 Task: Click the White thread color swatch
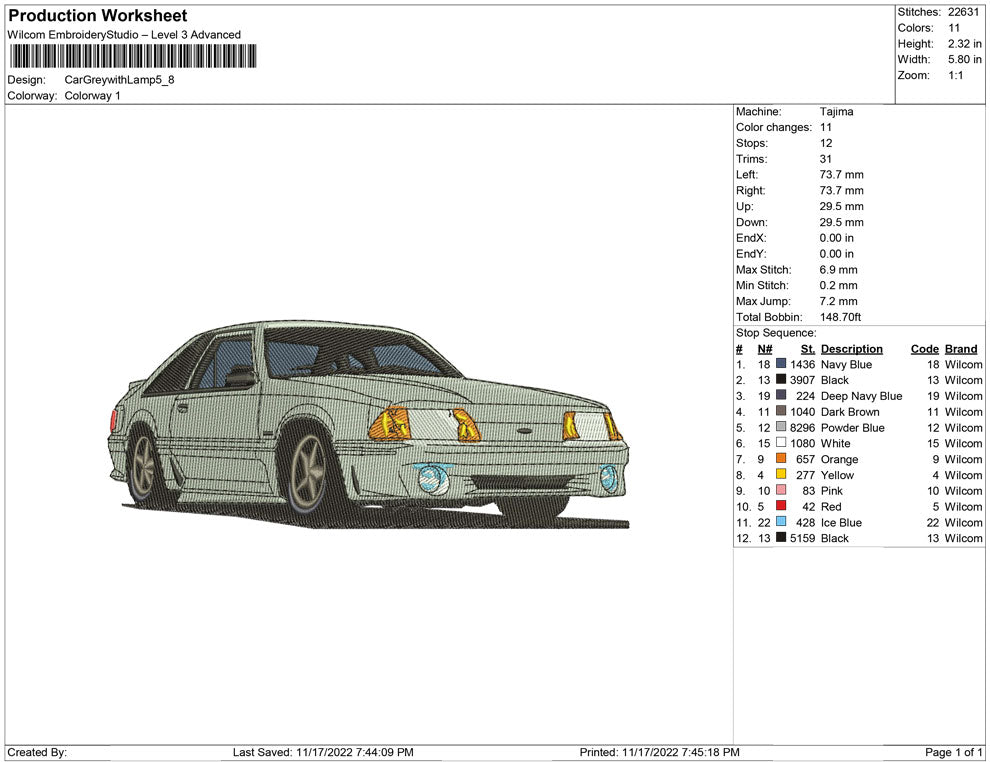click(781, 443)
